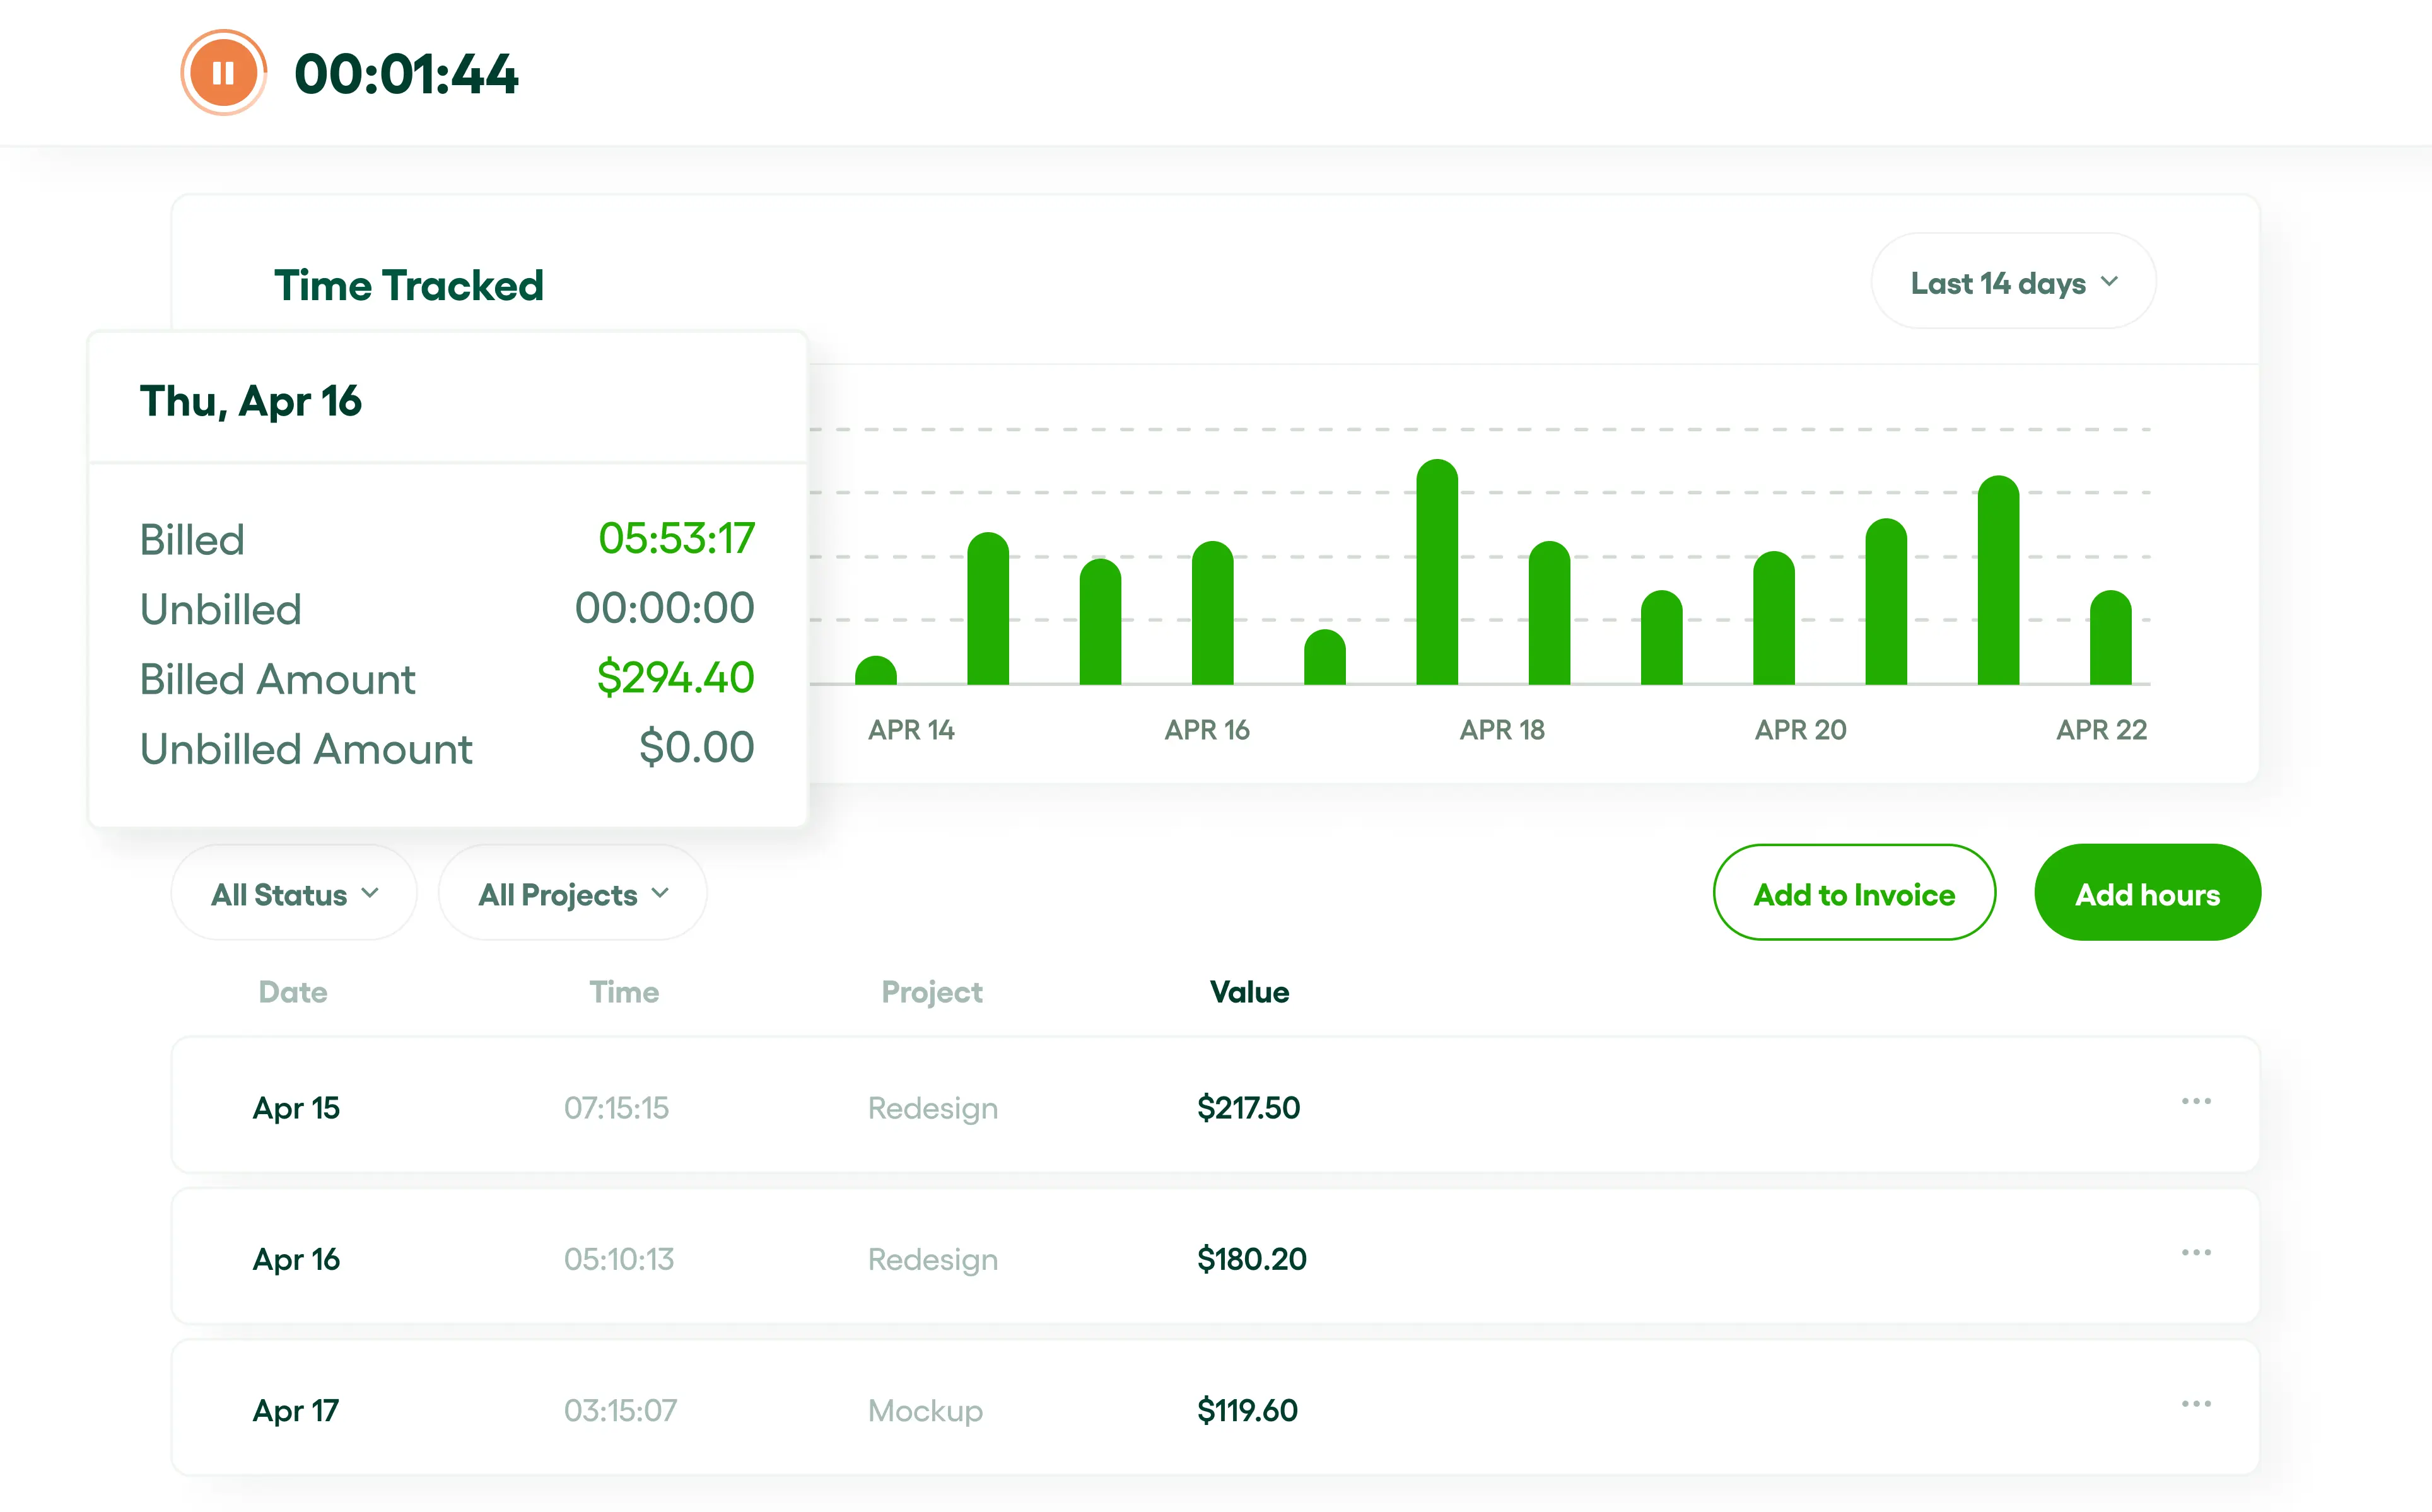Open the All Projects filter
This screenshot has height=1512, width=2432.
click(572, 893)
